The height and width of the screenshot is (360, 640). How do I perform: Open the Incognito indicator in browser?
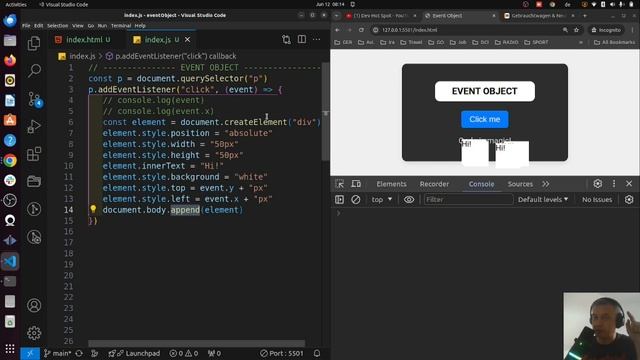coord(606,30)
